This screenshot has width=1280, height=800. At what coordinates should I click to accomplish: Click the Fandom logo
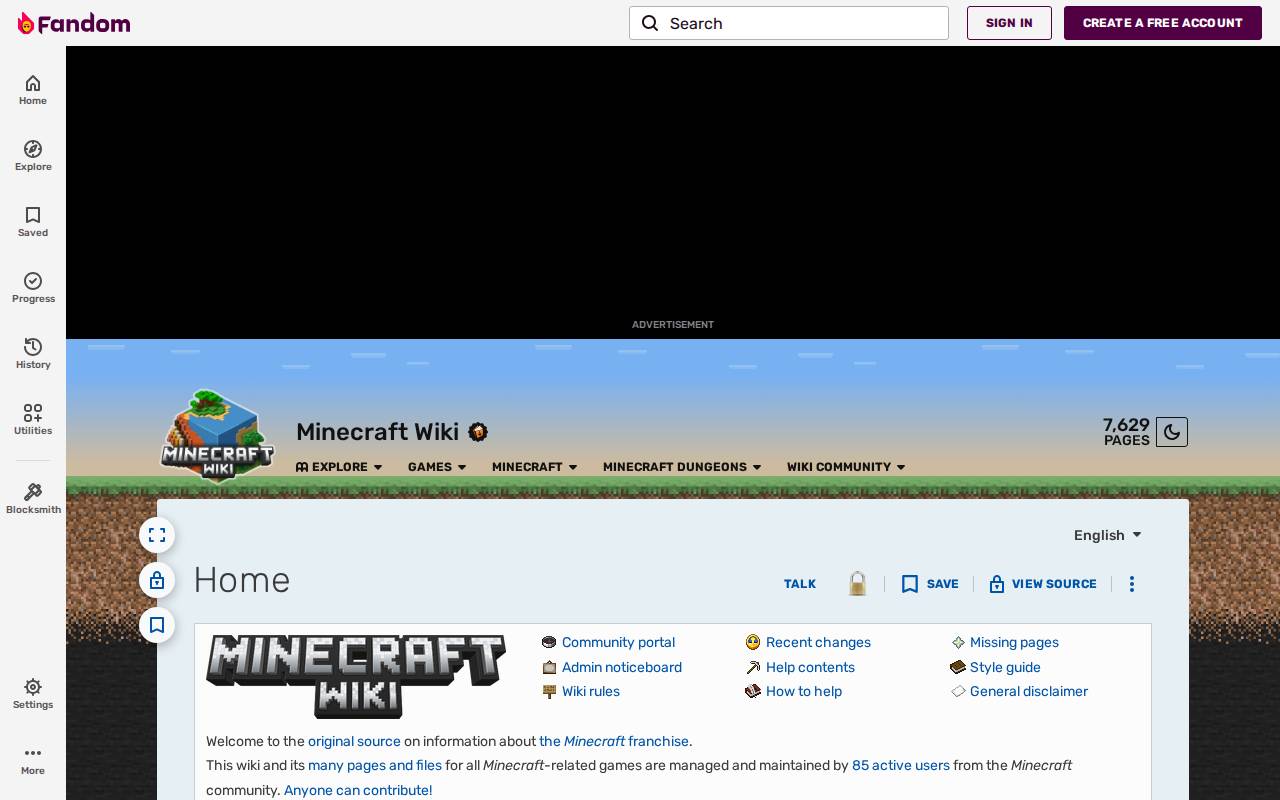74,23
